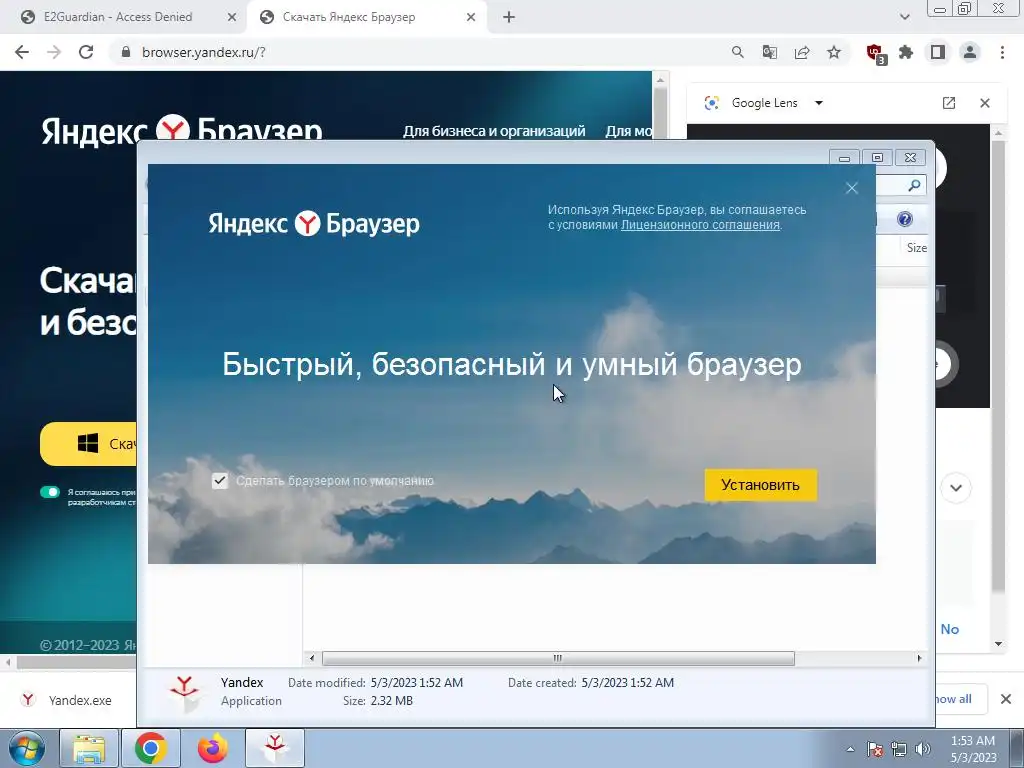
Task: Click the Explorer scroll left arrow
Action: [312, 658]
